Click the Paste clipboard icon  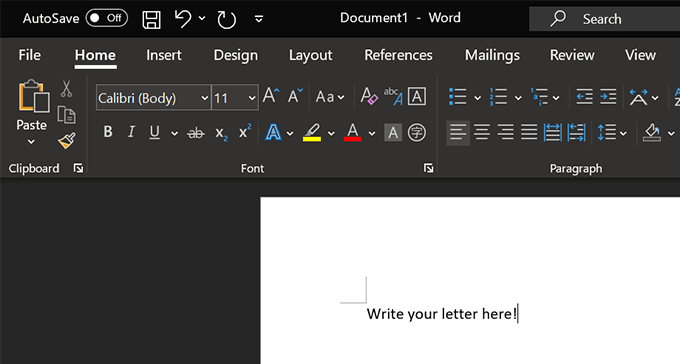pyautogui.click(x=33, y=96)
